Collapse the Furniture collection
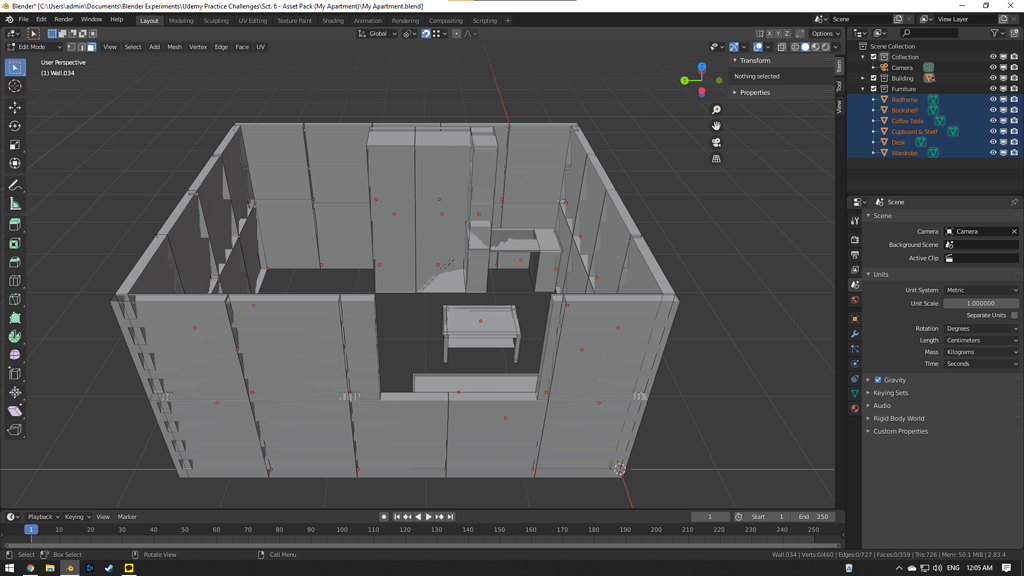Image resolution: width=1024 pixels, height=576 pixels. pyautogui.click(x=862, y=89)
